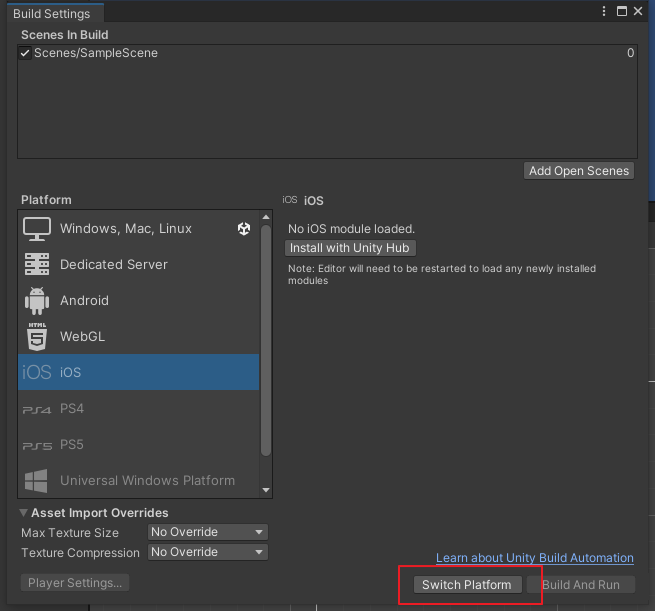Click the Universal Windows Platform logo icon
655x611 pixels.
(36, 481)
